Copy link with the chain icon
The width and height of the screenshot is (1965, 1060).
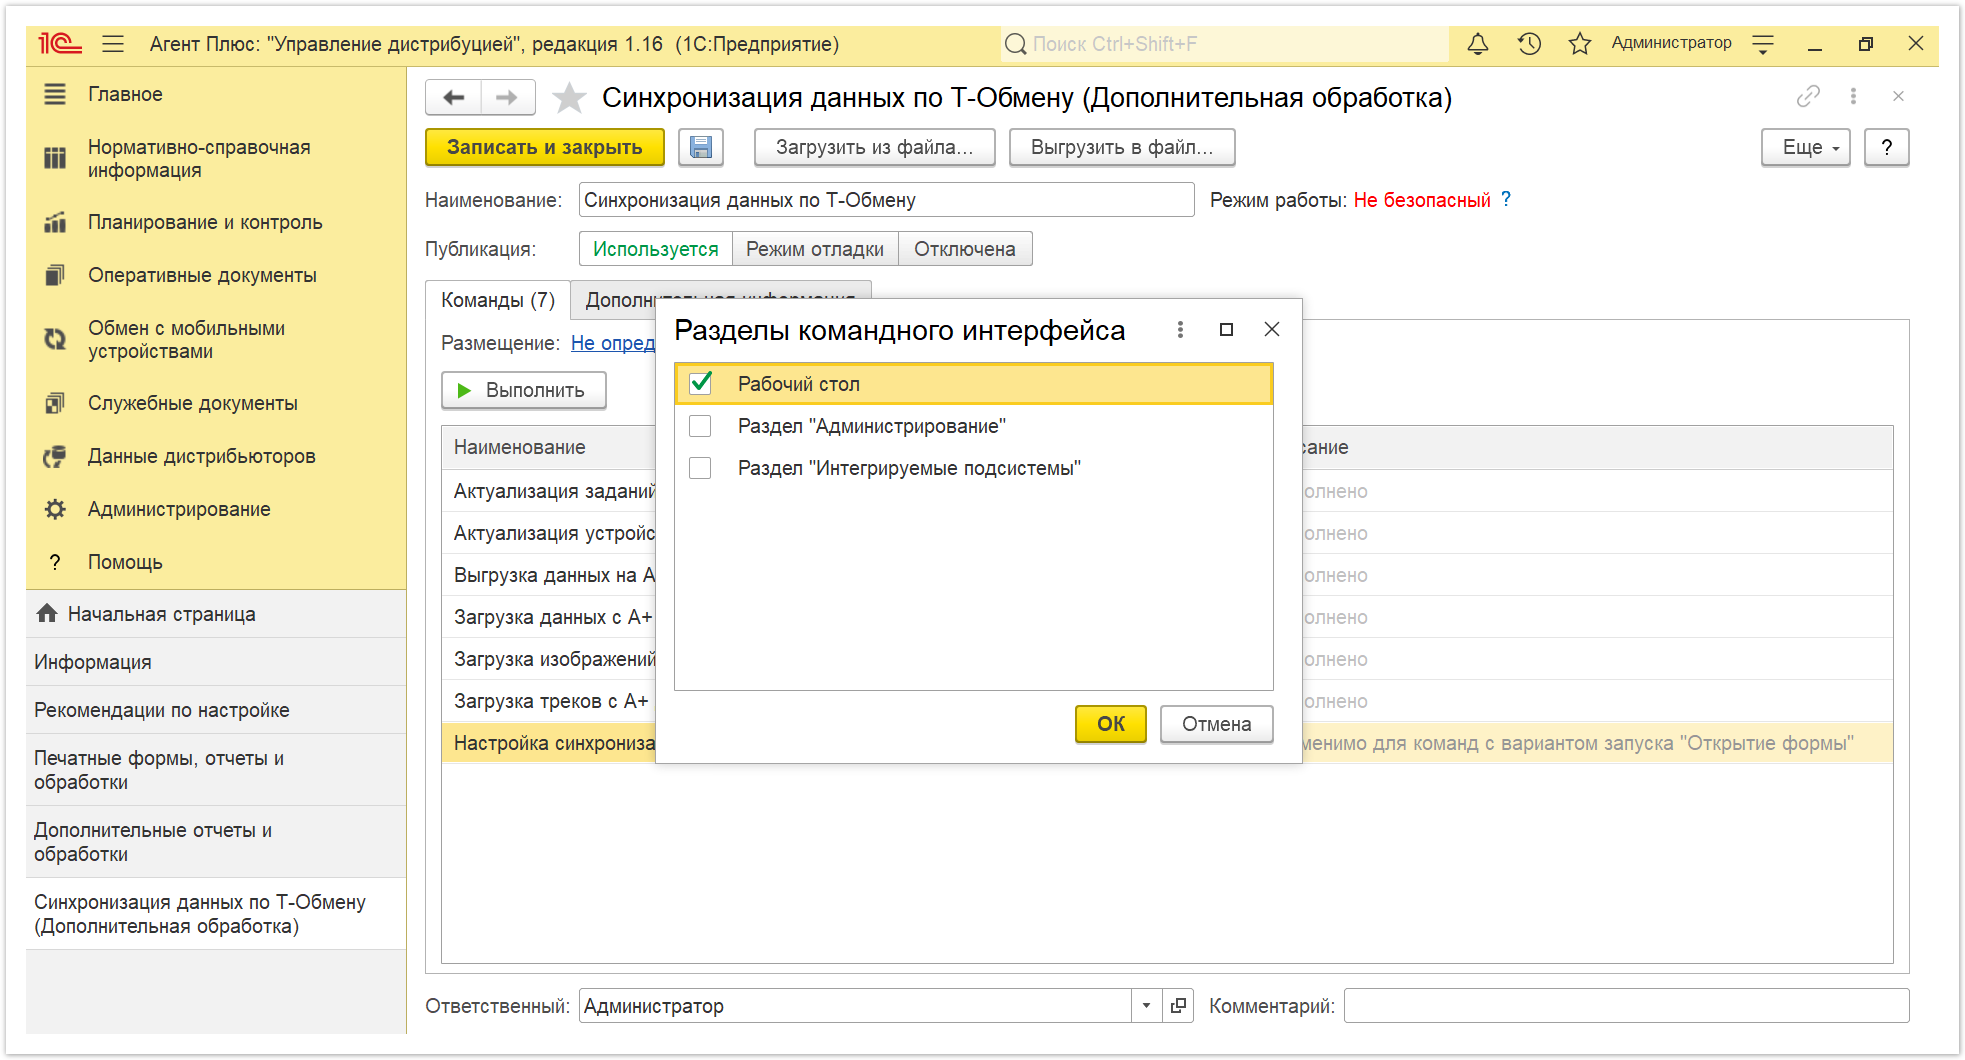coord(1808,96)
